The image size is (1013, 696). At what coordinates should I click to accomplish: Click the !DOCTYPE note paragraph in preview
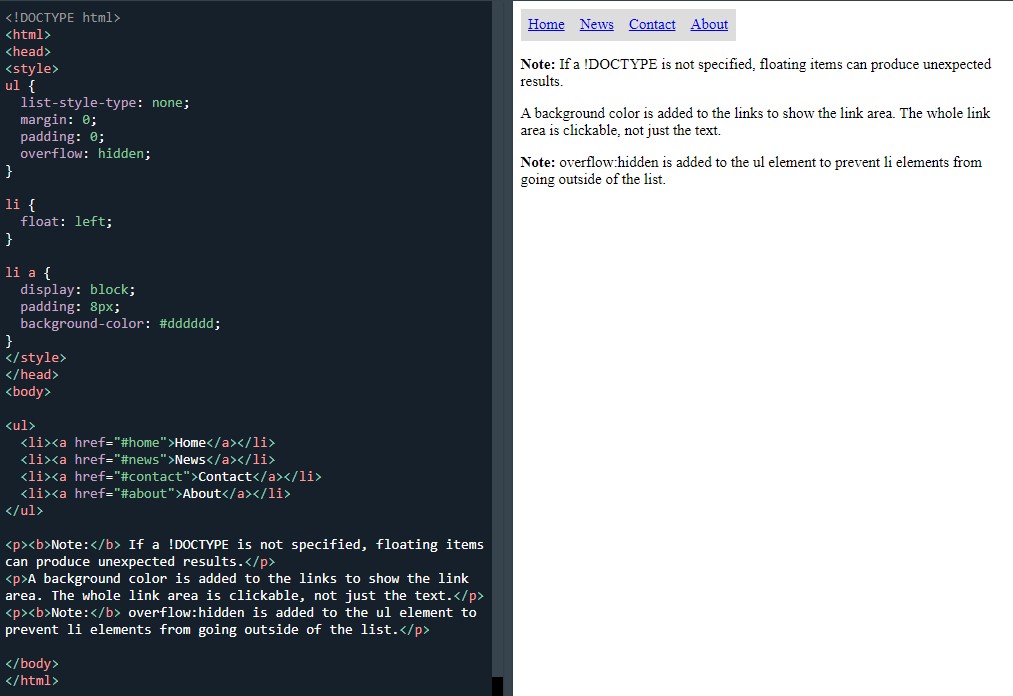click(x=755, y=73)
